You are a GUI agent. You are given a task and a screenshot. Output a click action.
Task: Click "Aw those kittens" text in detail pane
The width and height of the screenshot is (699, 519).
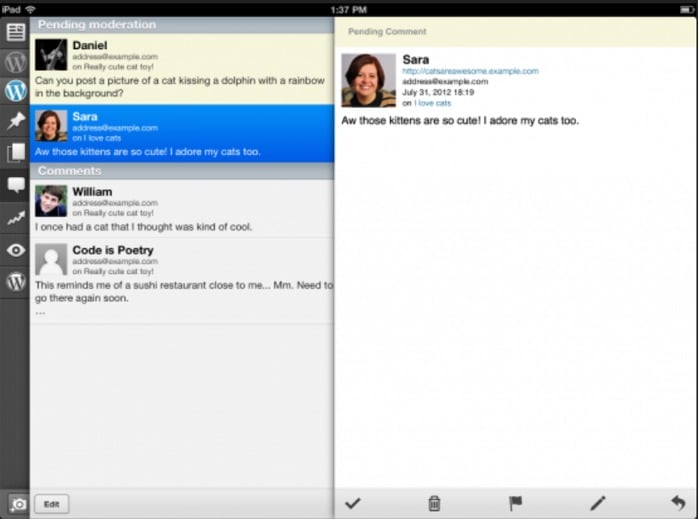click(460, 121)
